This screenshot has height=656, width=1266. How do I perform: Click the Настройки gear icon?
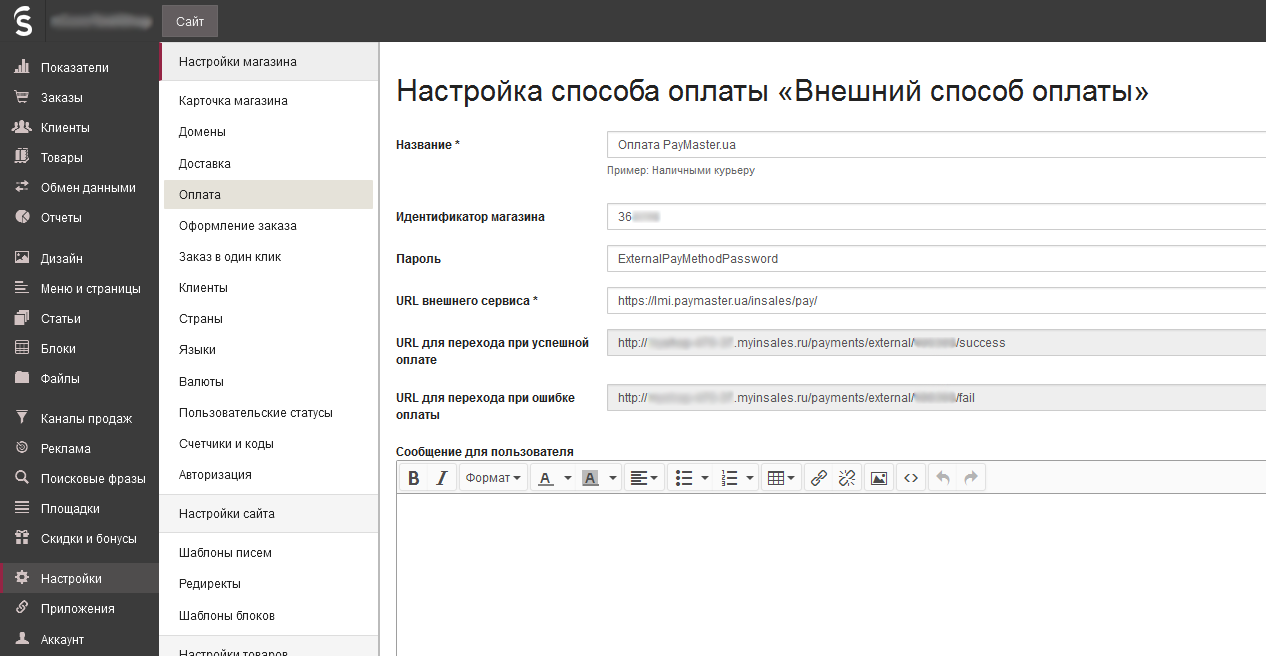[x=21, y=578]
